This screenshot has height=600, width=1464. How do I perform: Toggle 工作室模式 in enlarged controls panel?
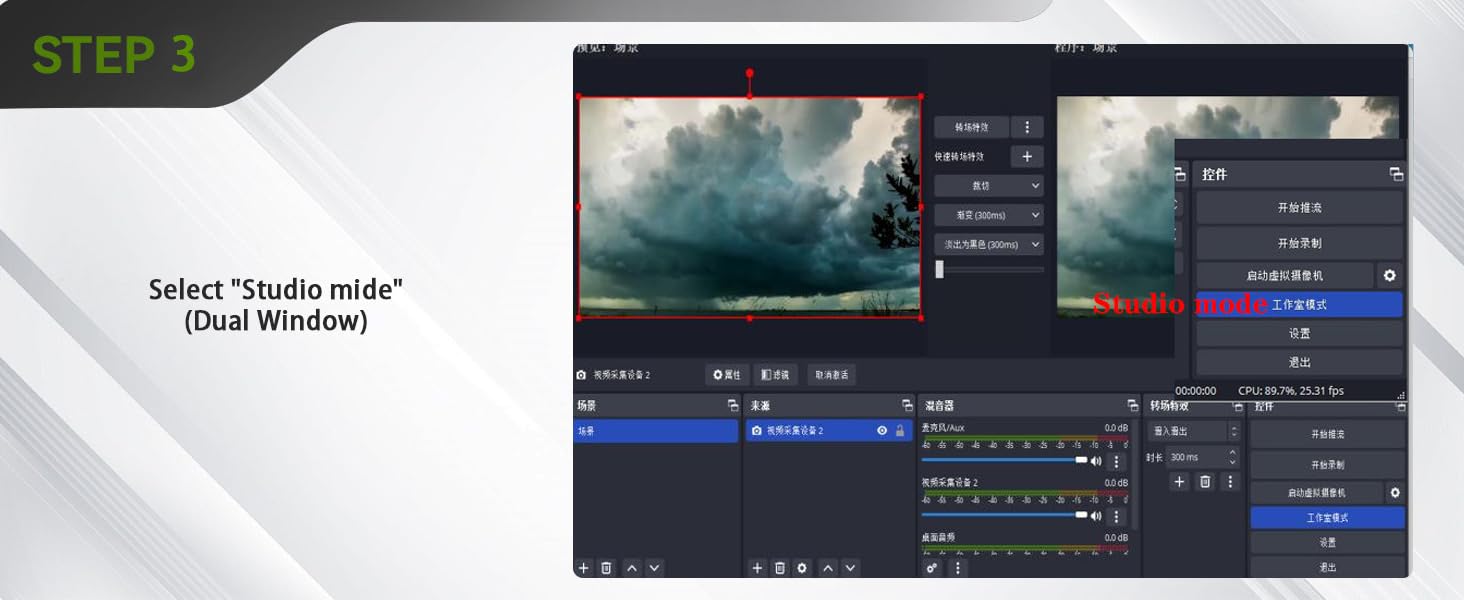(1299, 304)
